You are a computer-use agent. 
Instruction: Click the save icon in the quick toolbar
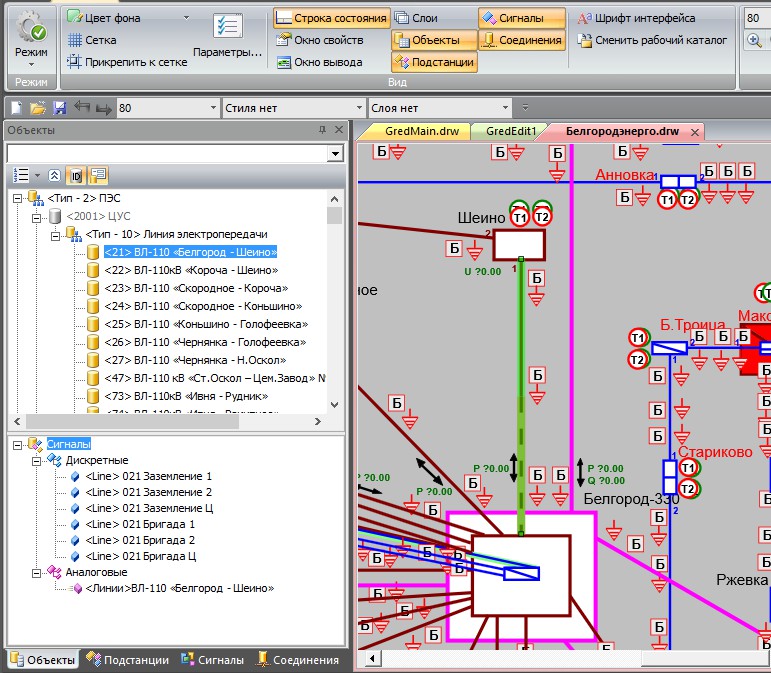coord(60,108)
